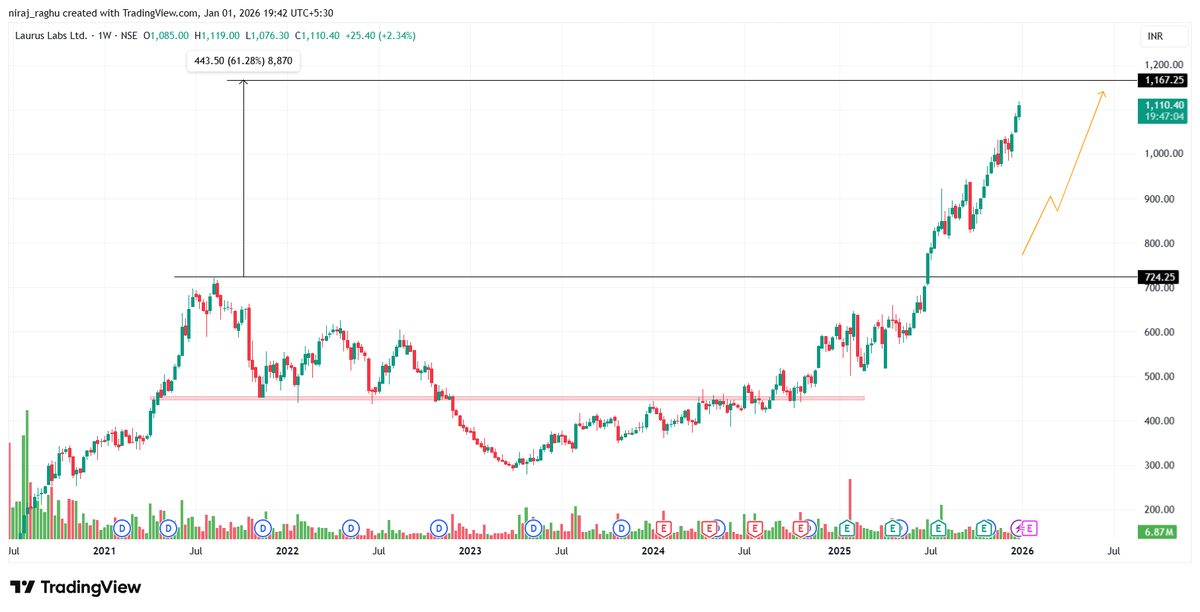Click the purple lightning-bolt earnings flag icon
Image resolution: width=1200 pixels, height=612 pixels.
(x=1016, y=527)
